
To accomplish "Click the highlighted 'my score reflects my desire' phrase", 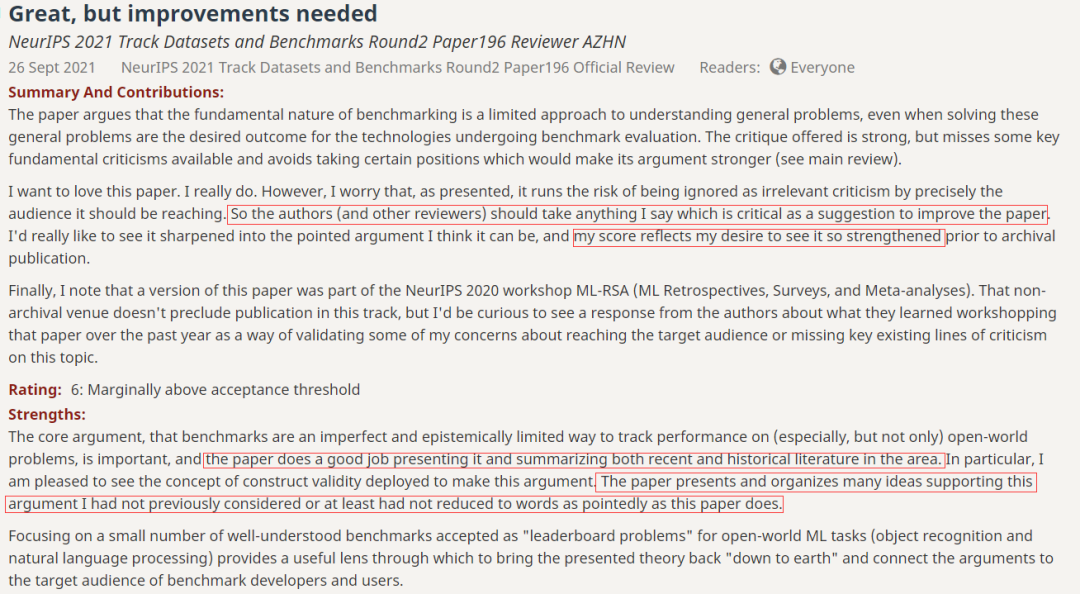I will tap(758, 236).
